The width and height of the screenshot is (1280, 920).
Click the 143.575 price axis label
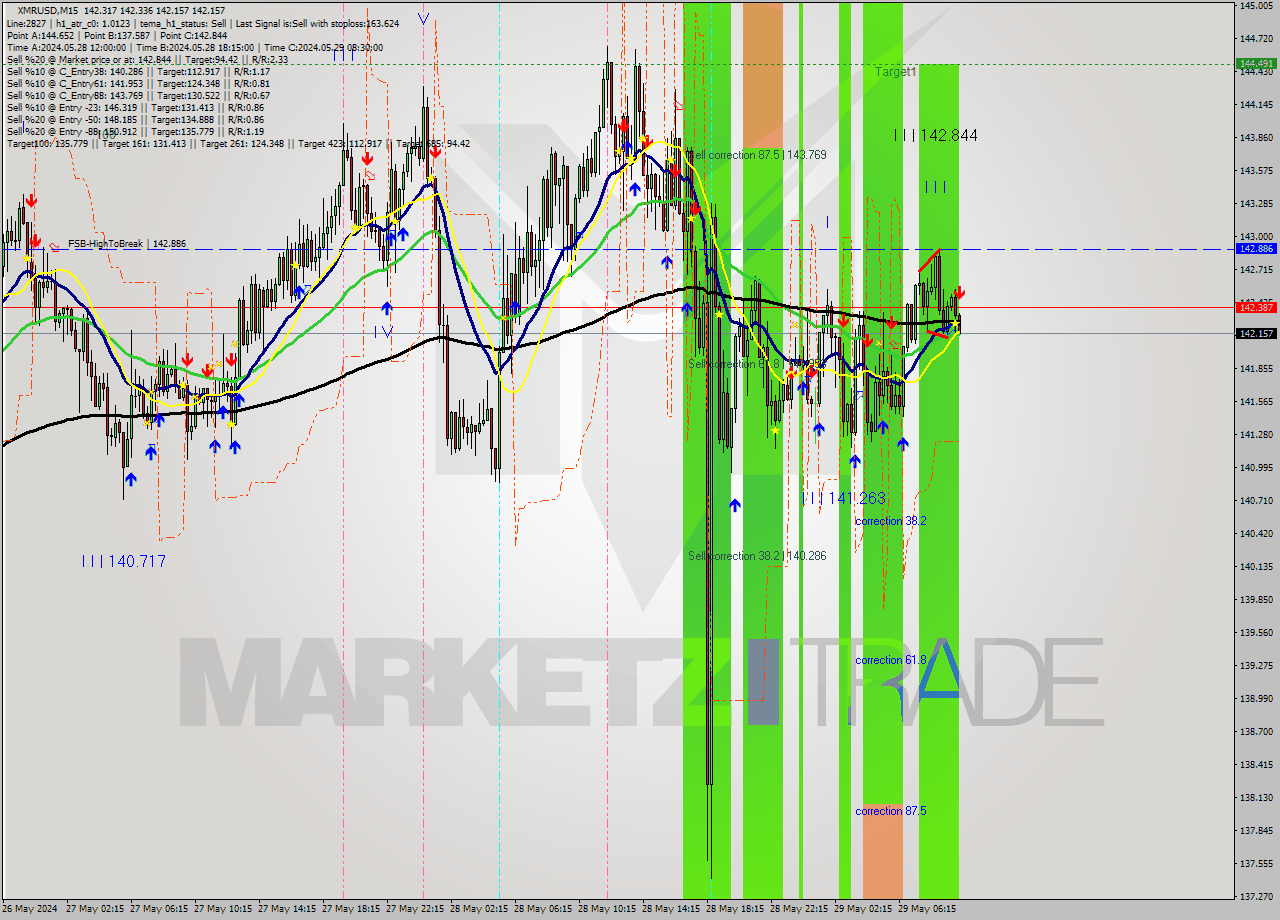tap(1255, 171)
